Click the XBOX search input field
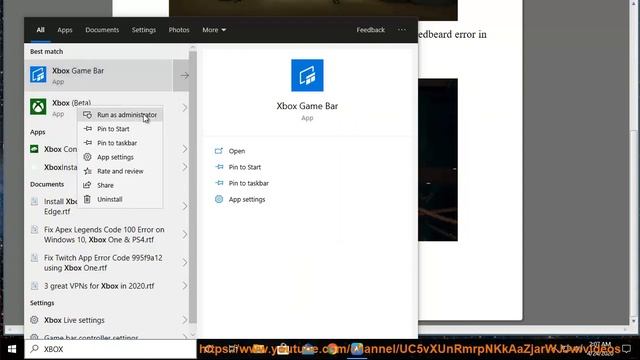Image resolution: width=640 pixels, height=360 pixels. click(x=110, y=349)
